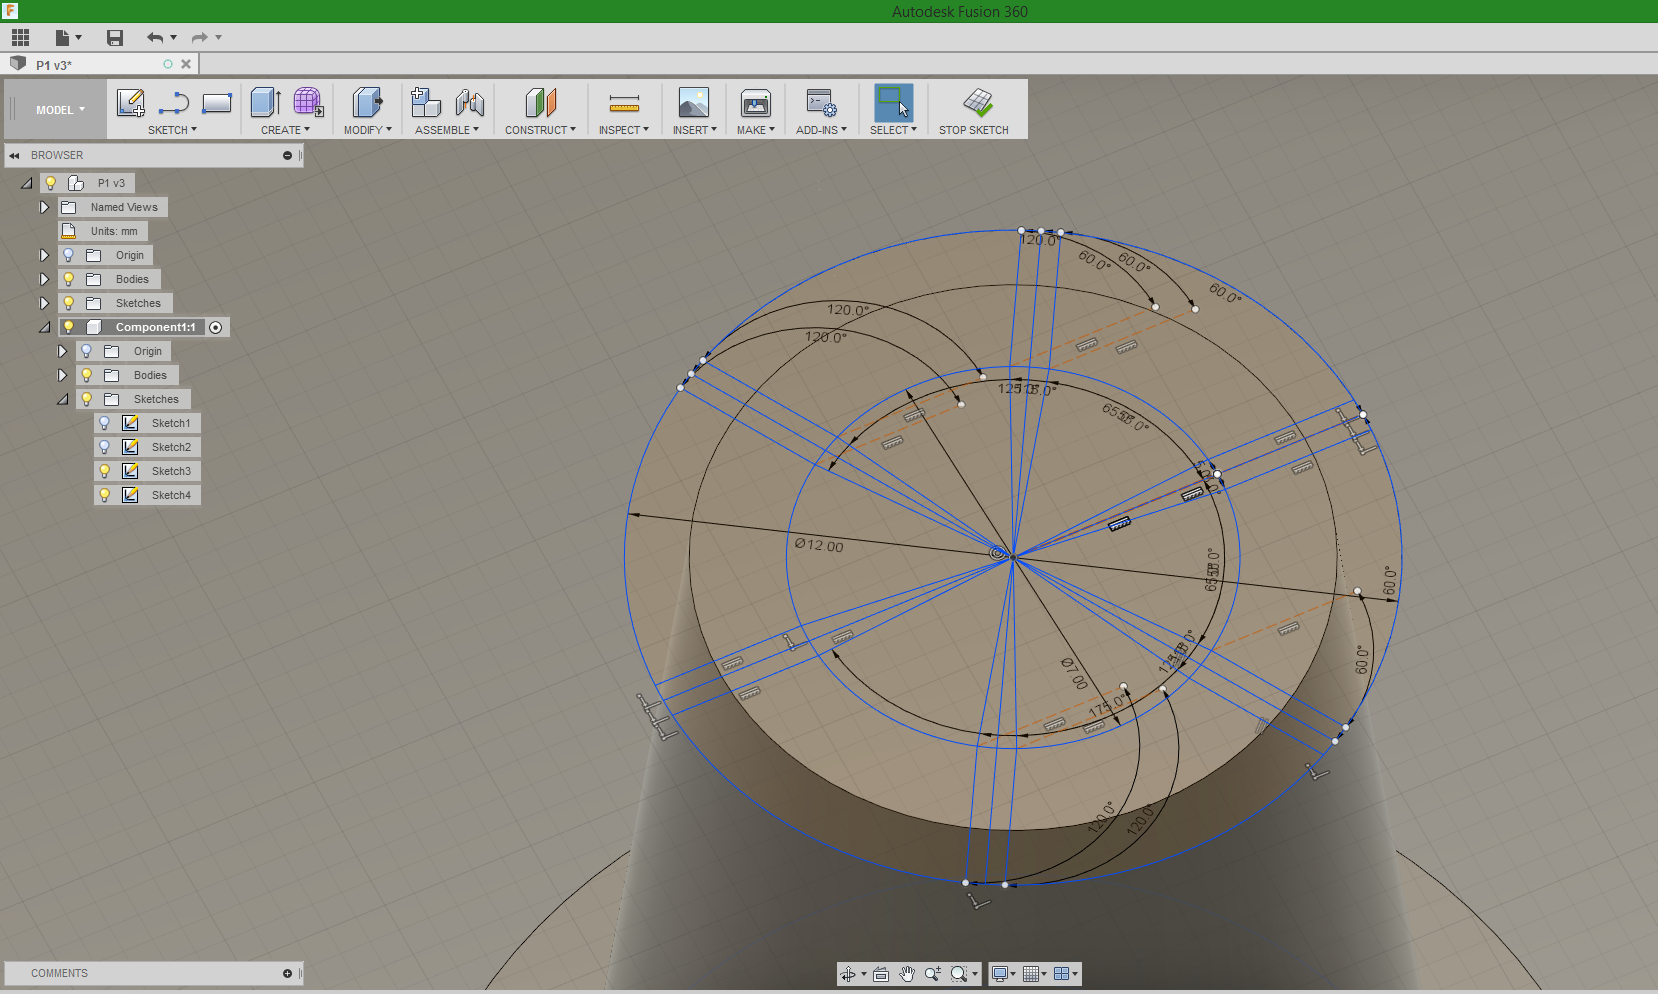Open the Viewports layout icon
The image size is (1658, 994).
(1062, 974)
